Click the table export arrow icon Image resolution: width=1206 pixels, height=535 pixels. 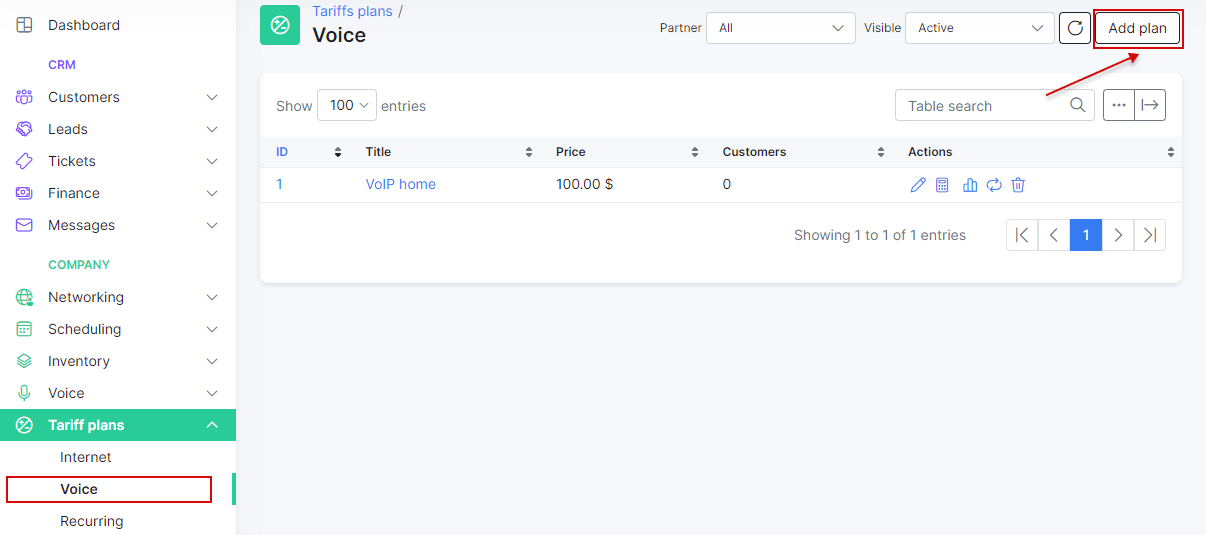[1150, 105]
